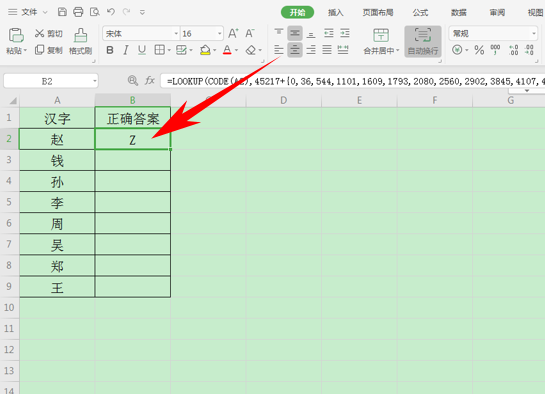Viewport: 545px width, 398px height.
Task: Select the Format Painter (格式刷) tool
Action: click(x=80, y=41)
